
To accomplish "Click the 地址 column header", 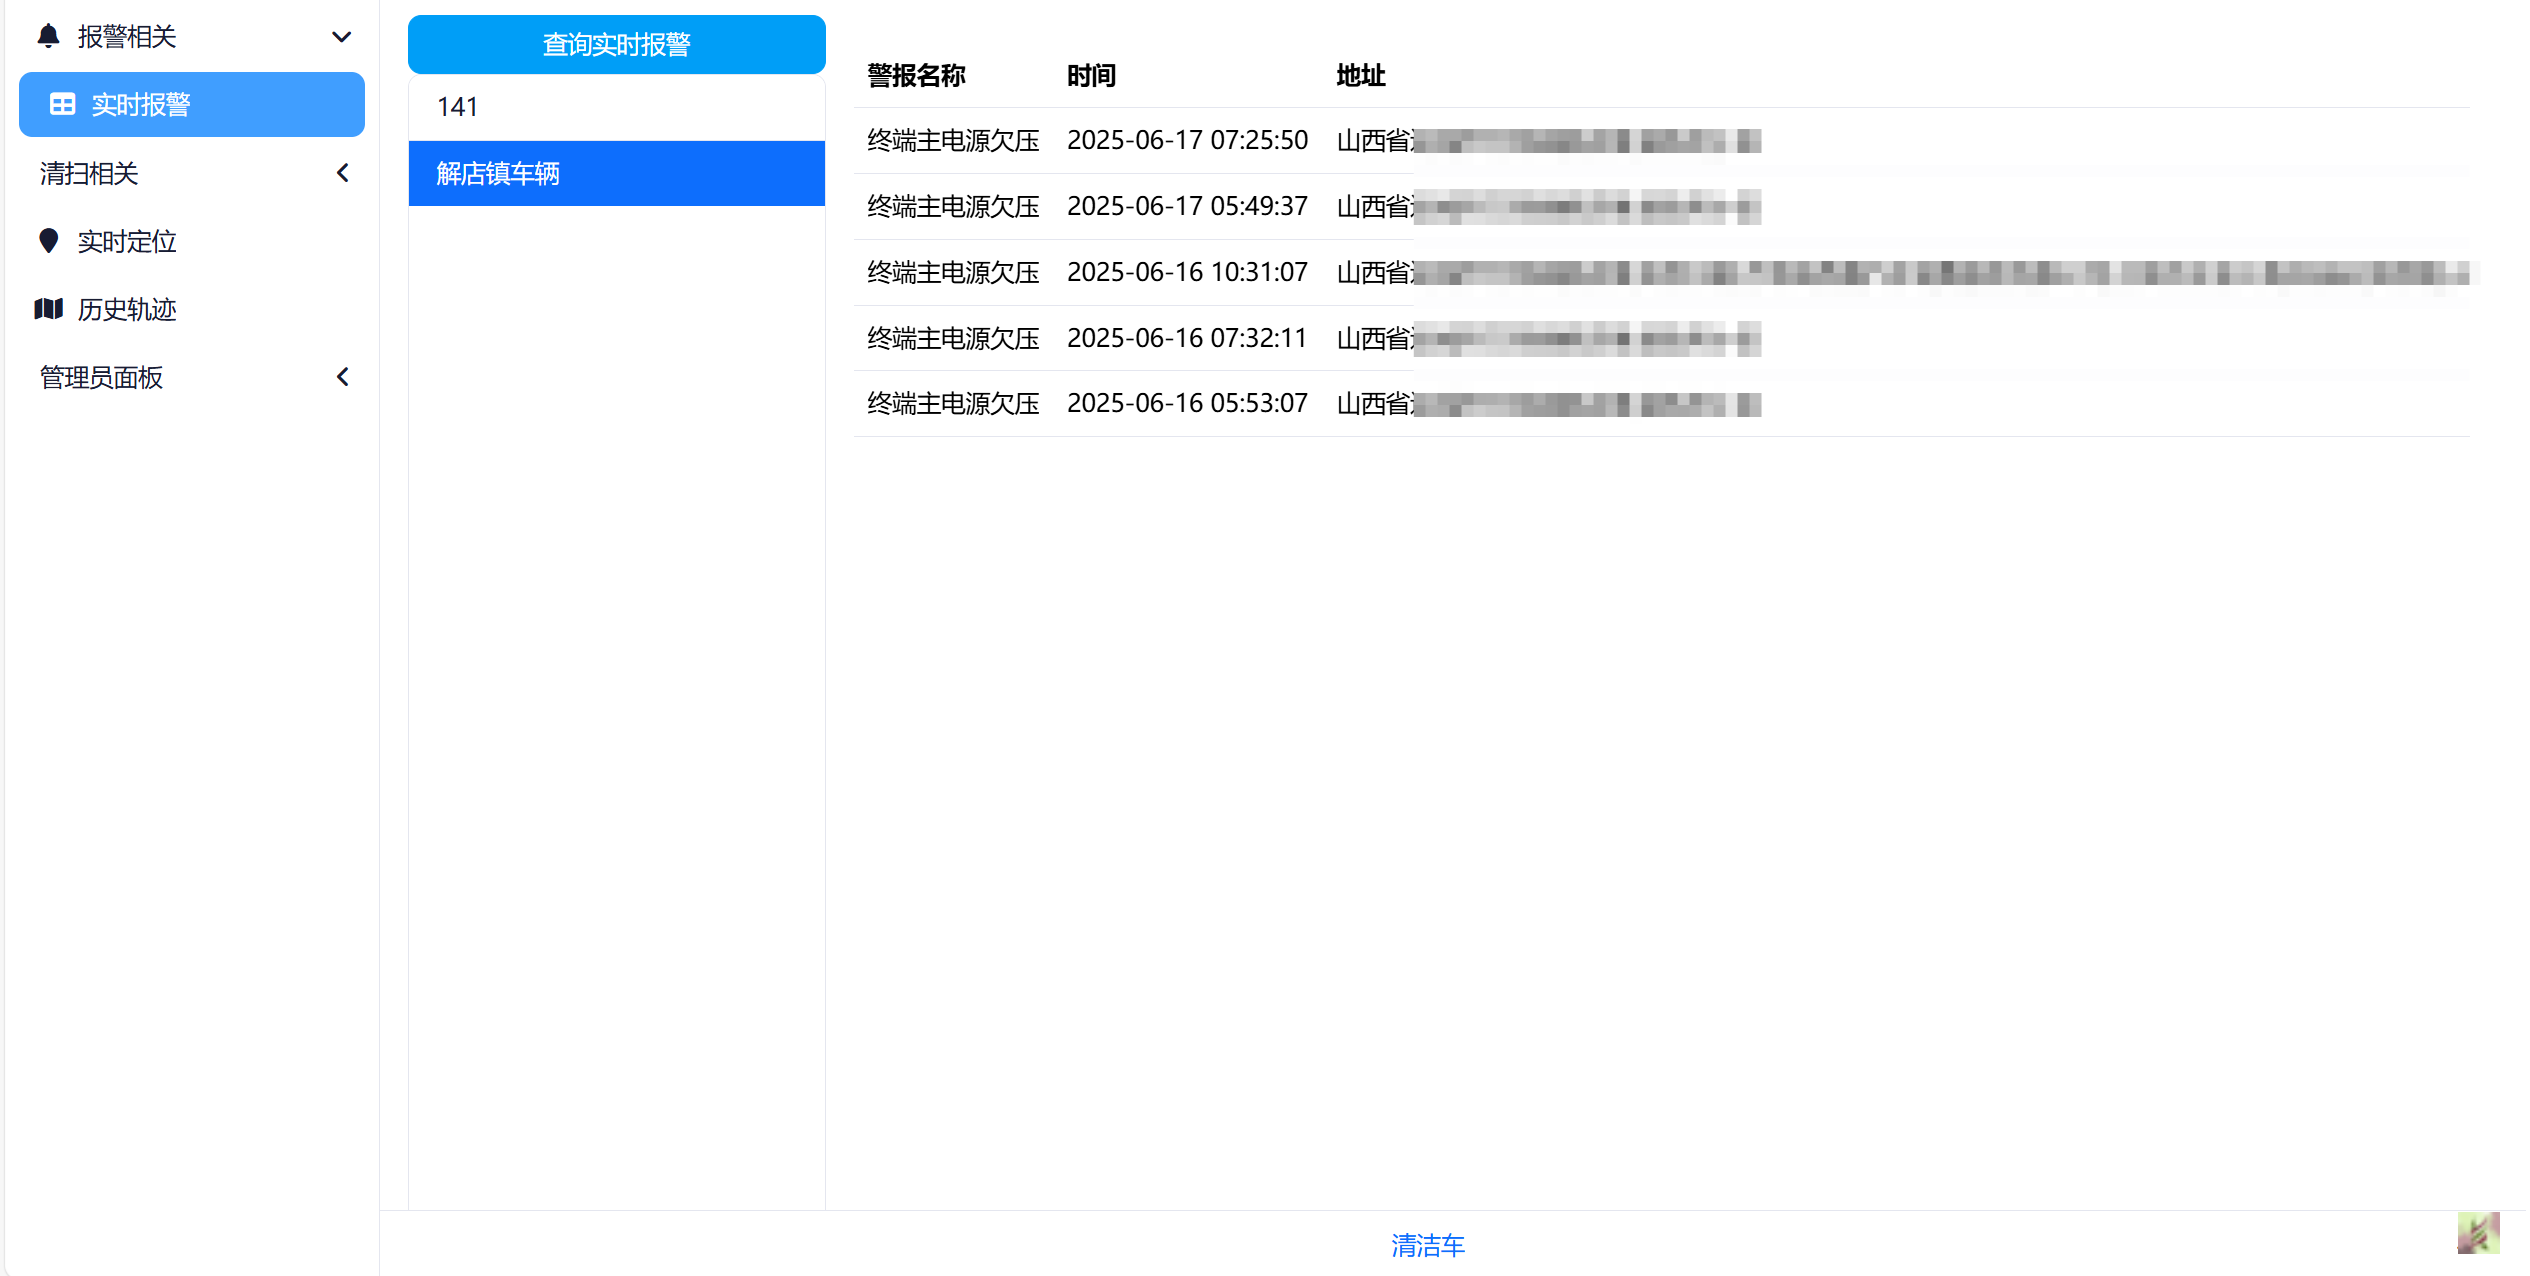I will (x=1360, y=76).
